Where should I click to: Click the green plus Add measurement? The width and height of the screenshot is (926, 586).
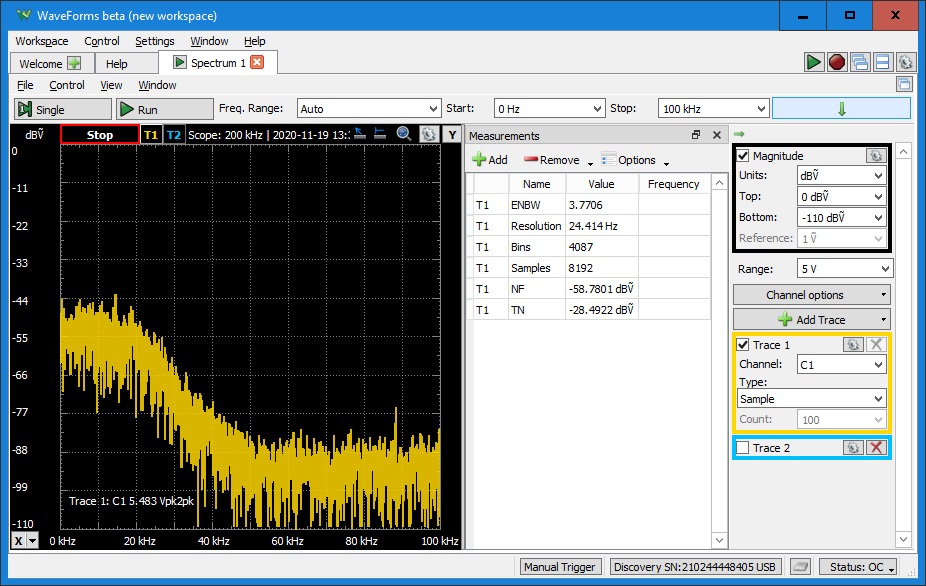[490, 160]
